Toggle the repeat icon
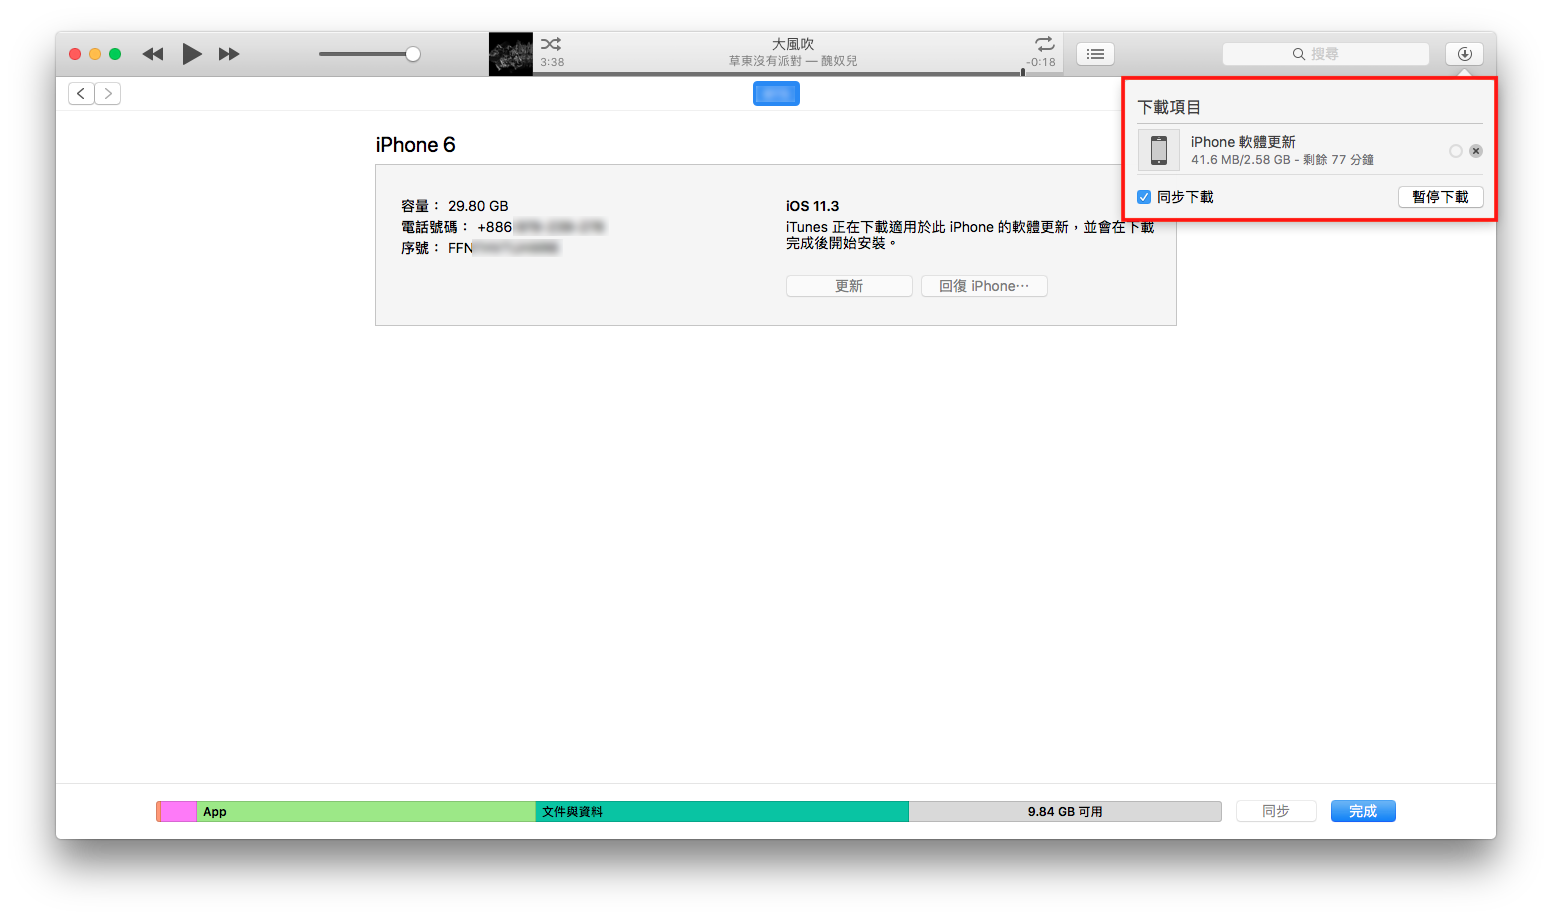The image size is (1552, 919). tap(1045, 44)
